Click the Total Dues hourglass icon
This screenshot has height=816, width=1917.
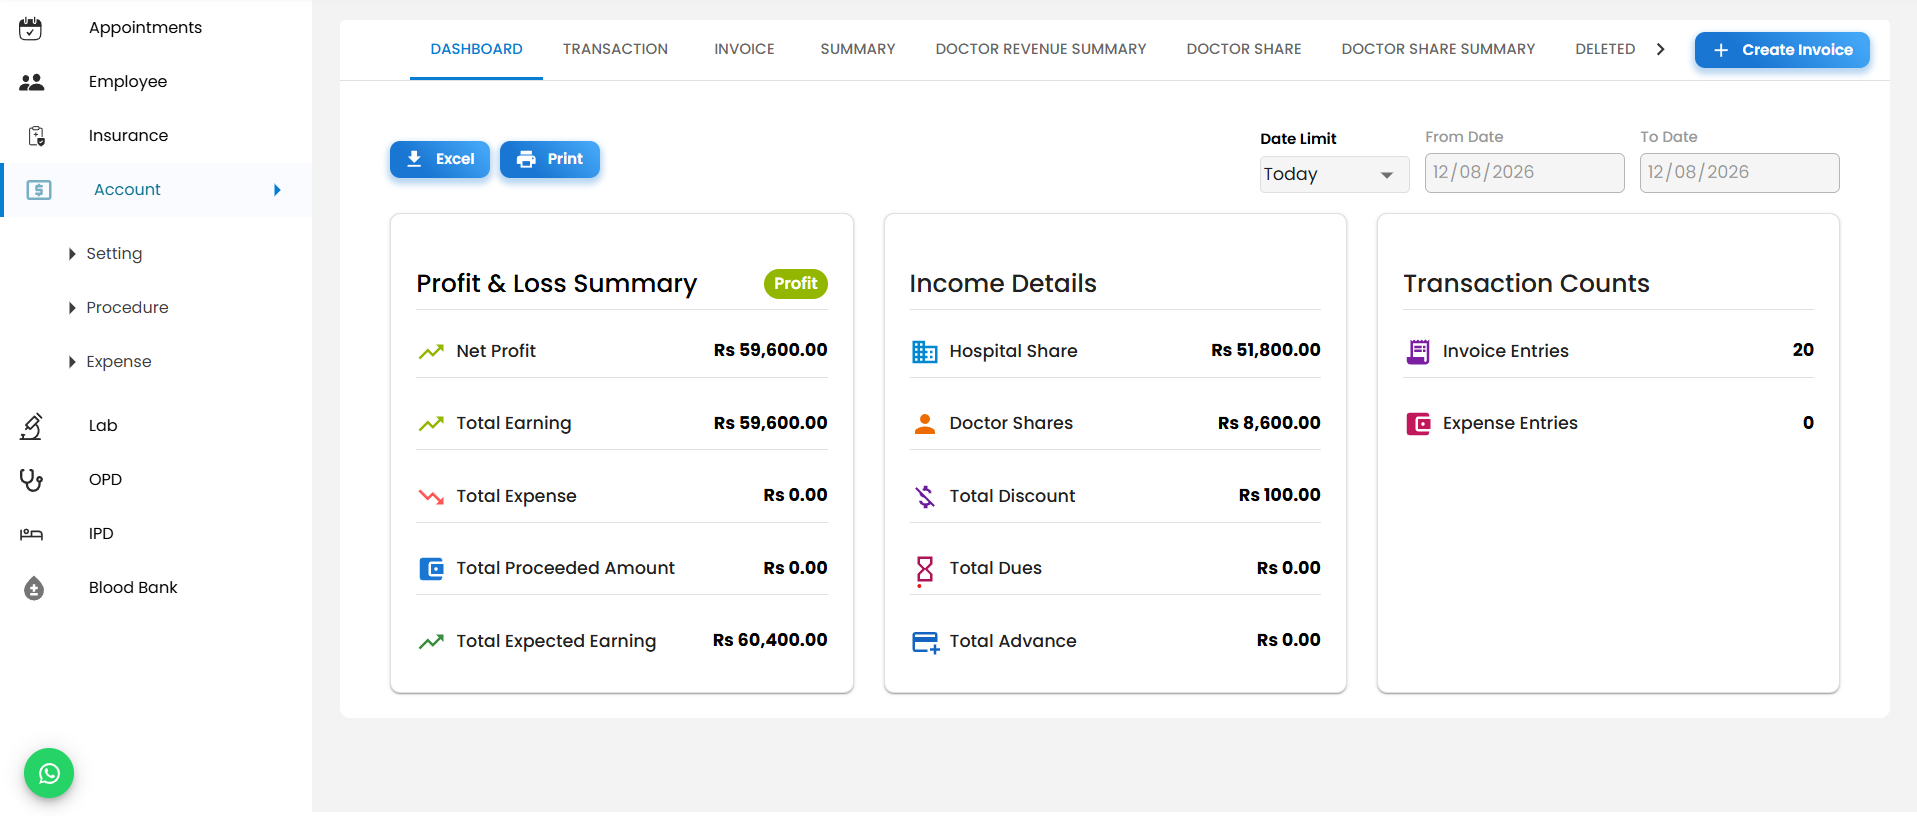925,570
